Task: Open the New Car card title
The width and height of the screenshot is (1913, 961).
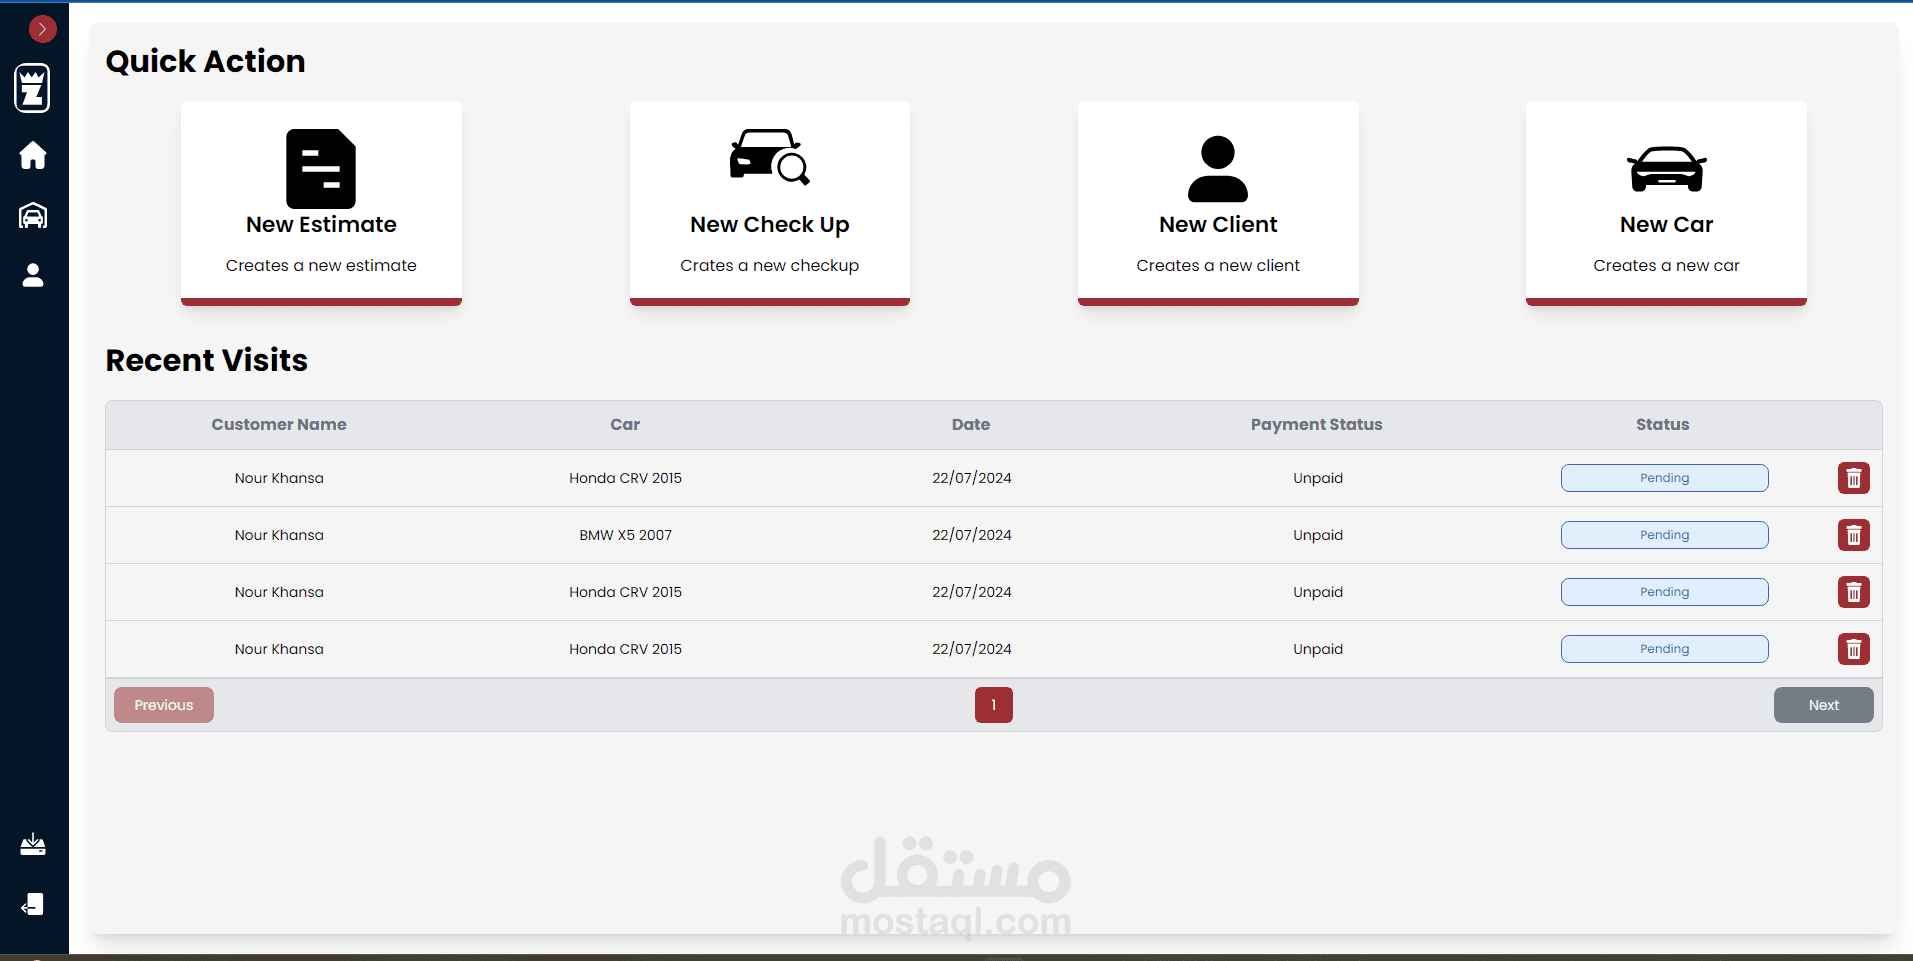Action: pyautogui.click(x=1666, y=225)
